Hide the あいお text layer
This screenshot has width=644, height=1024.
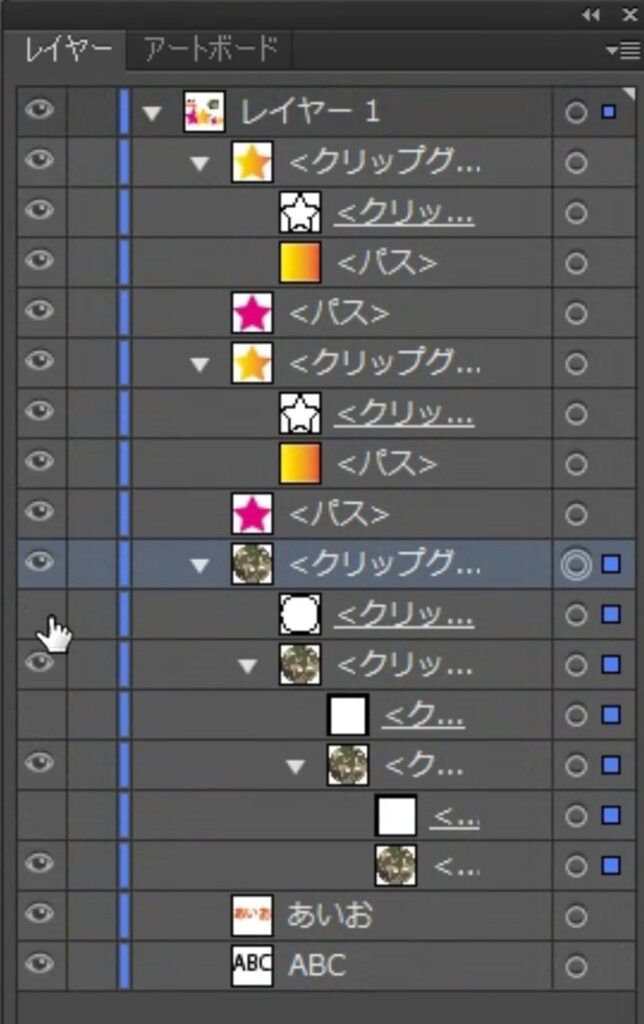pyautogui.click(x=39, y=914)
